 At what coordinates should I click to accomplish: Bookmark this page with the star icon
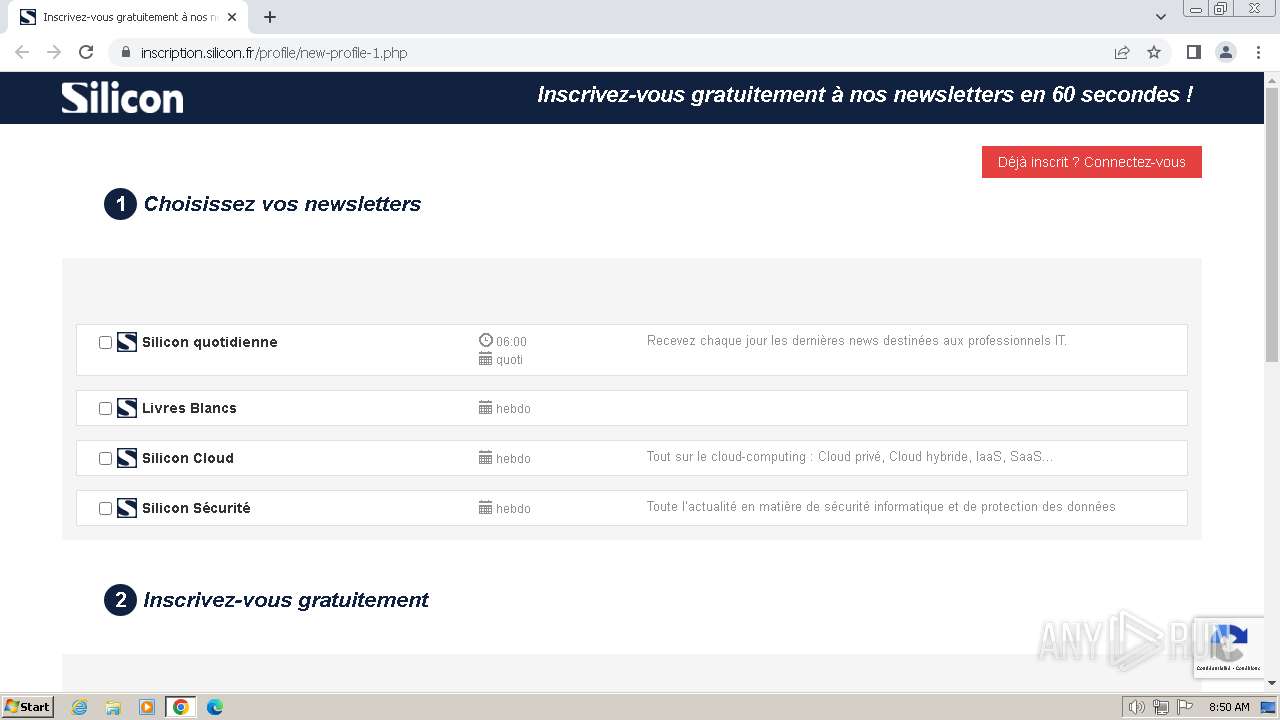(1154, 52)
